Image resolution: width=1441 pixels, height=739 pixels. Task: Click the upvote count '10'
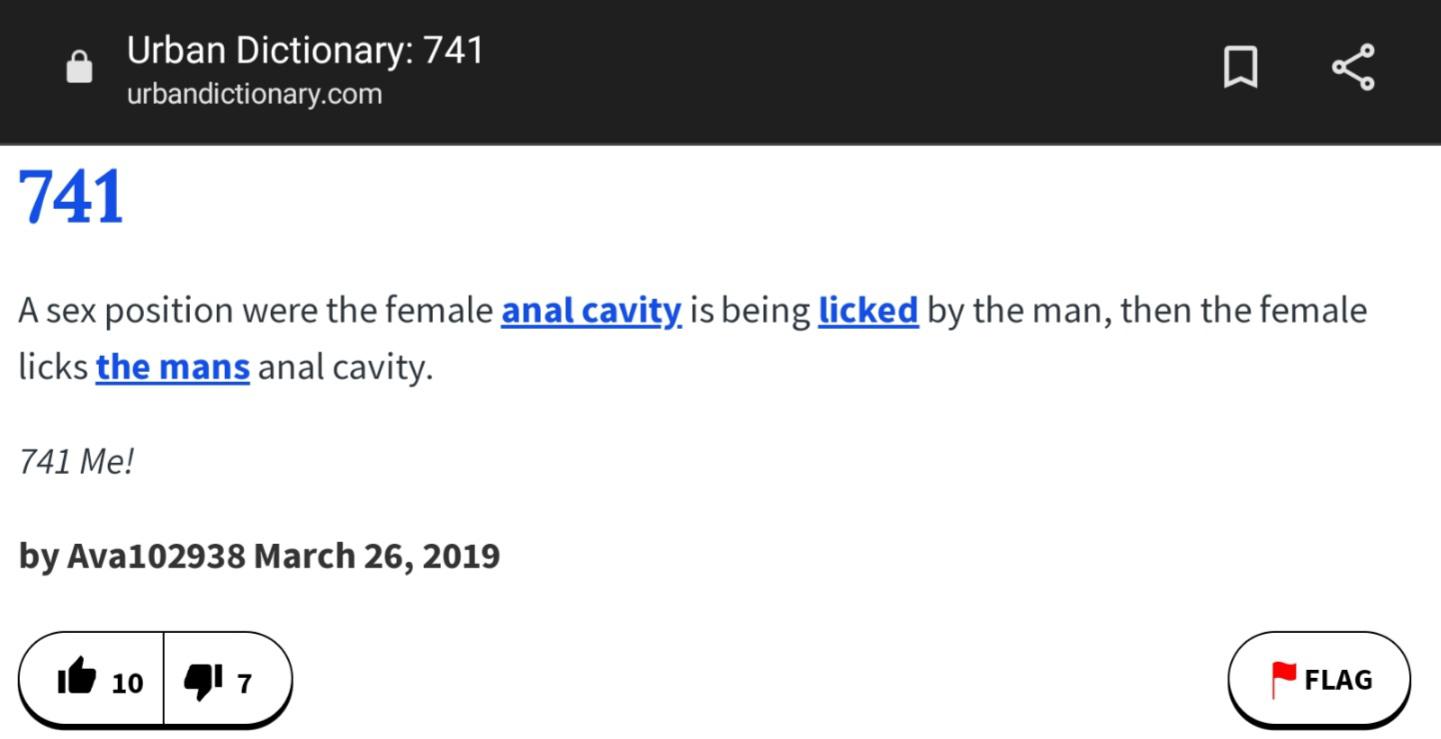point(127,683)
